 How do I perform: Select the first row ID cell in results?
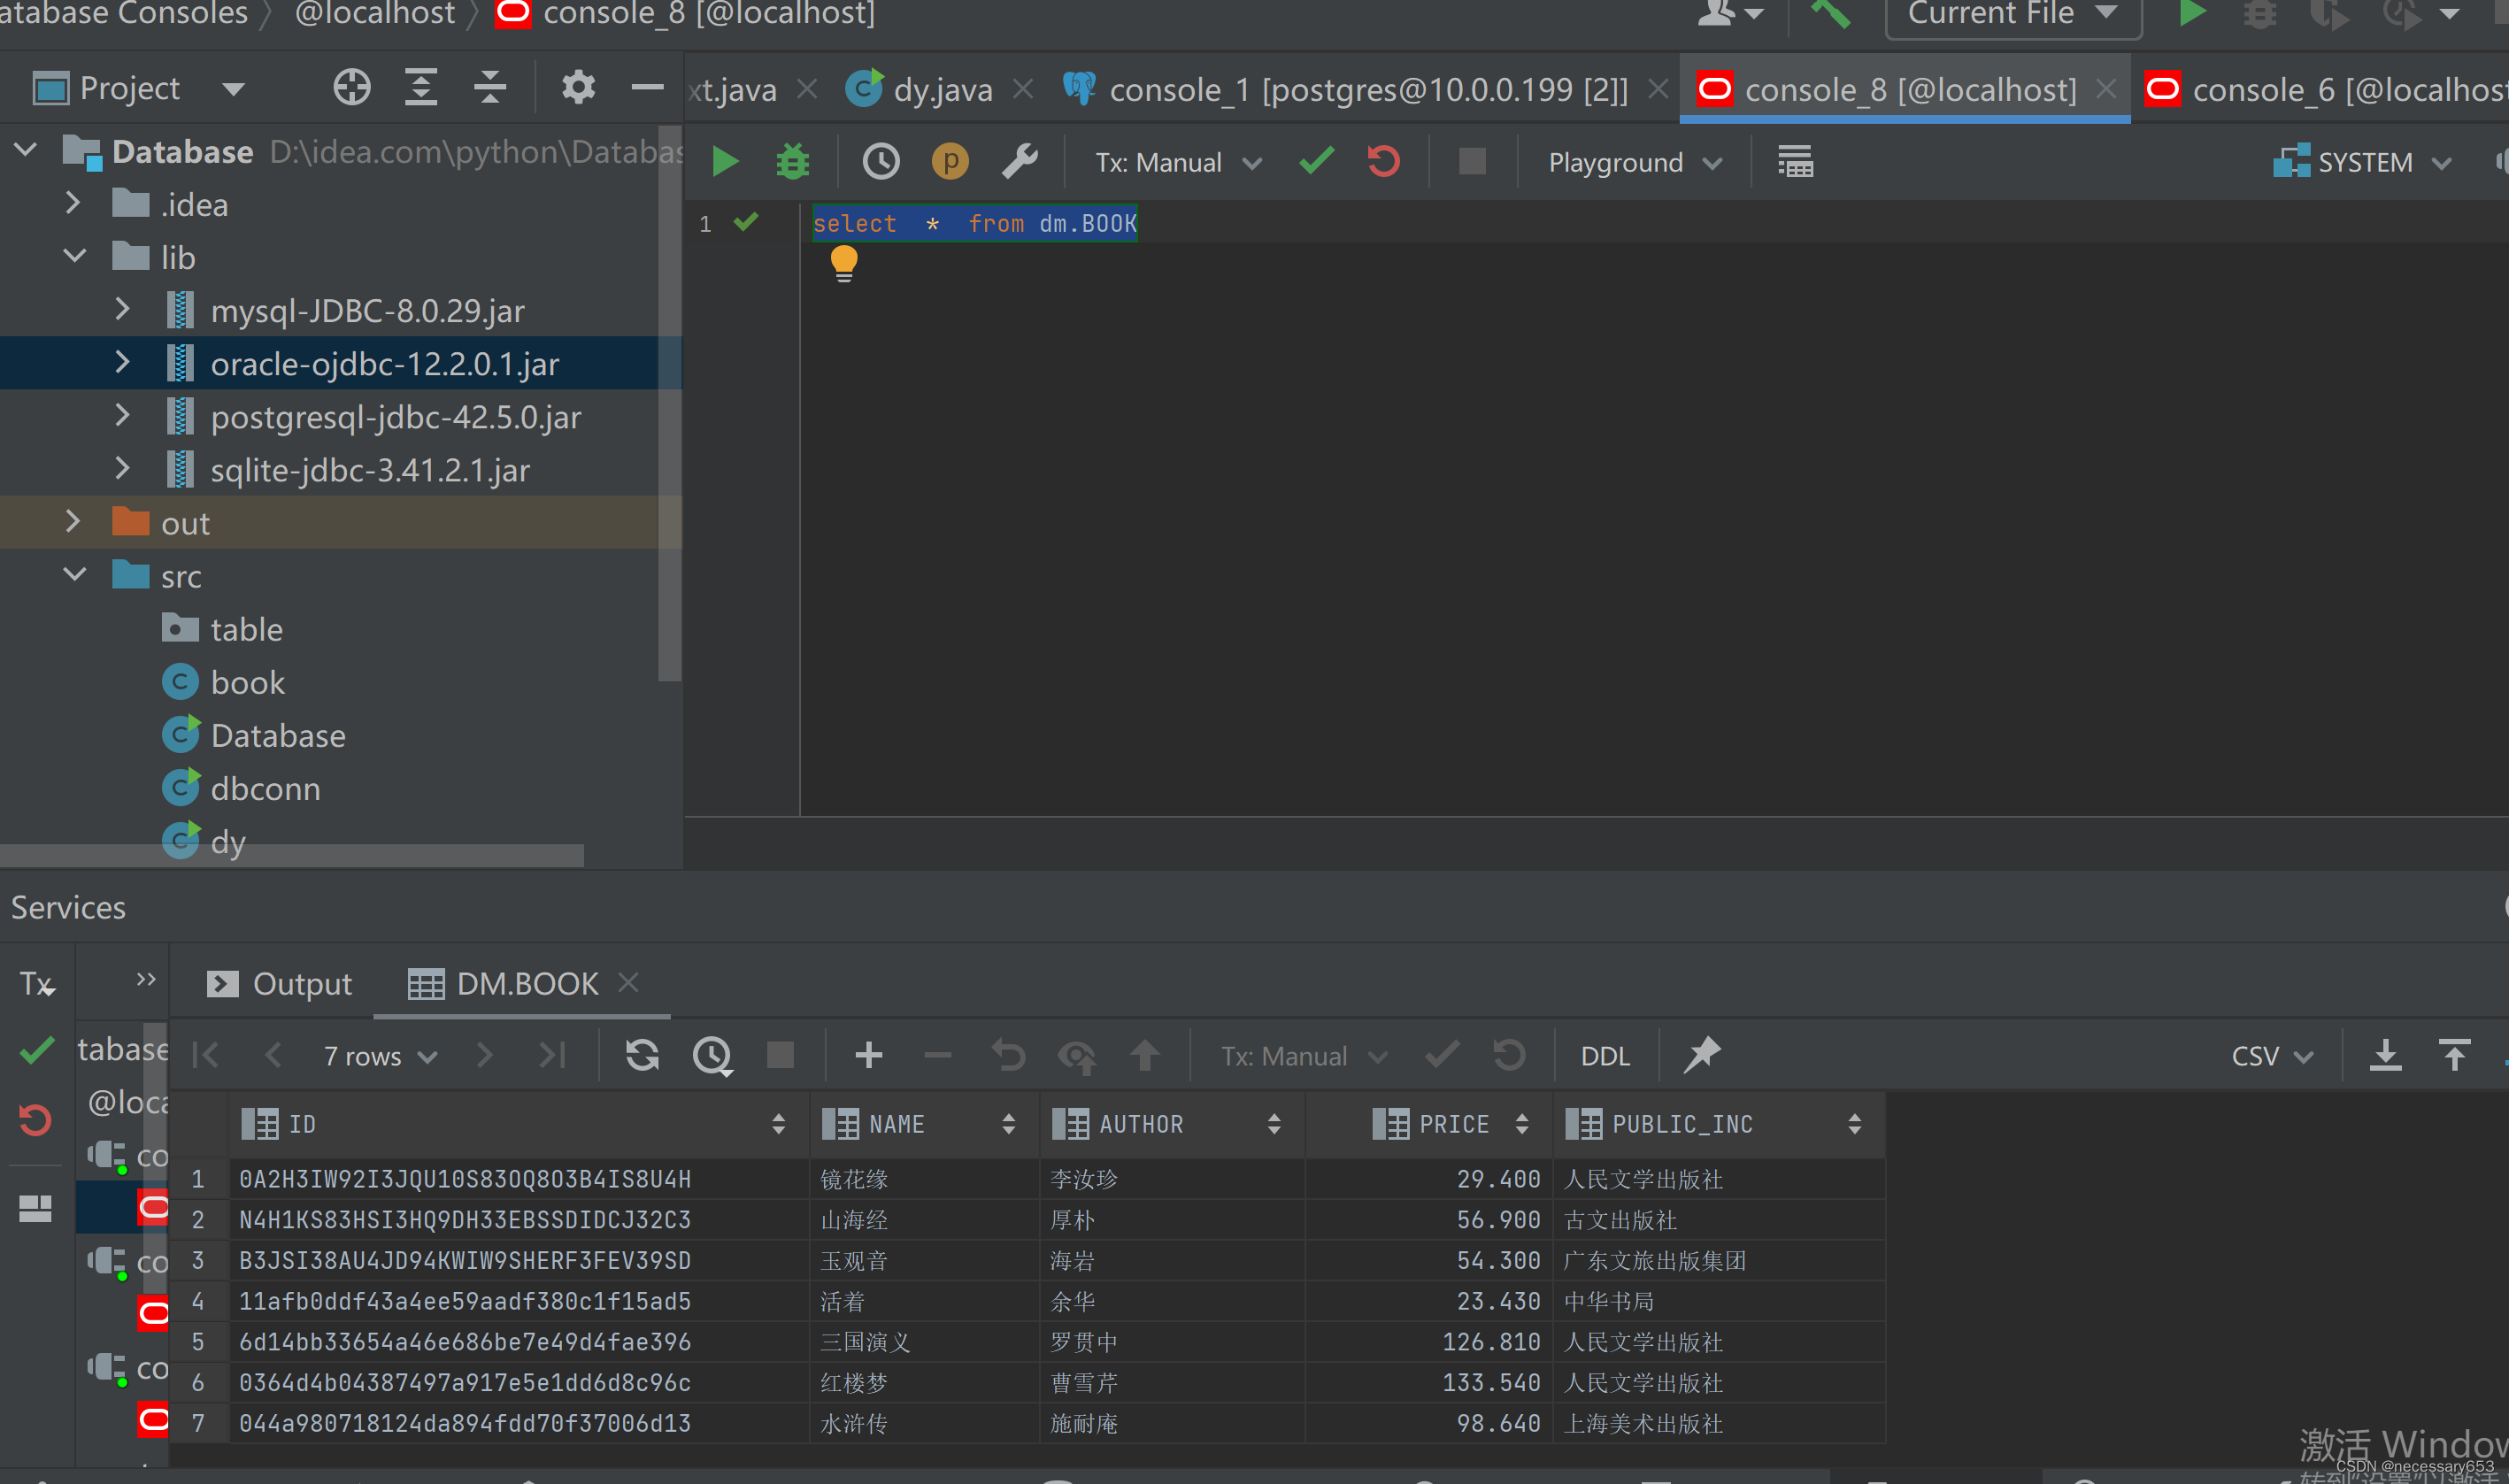465,1179
